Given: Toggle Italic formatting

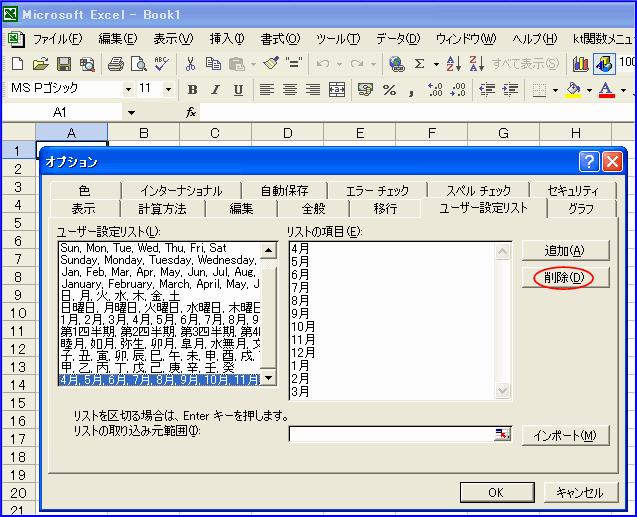Looking at the screenshot, I should coord(216,90).
